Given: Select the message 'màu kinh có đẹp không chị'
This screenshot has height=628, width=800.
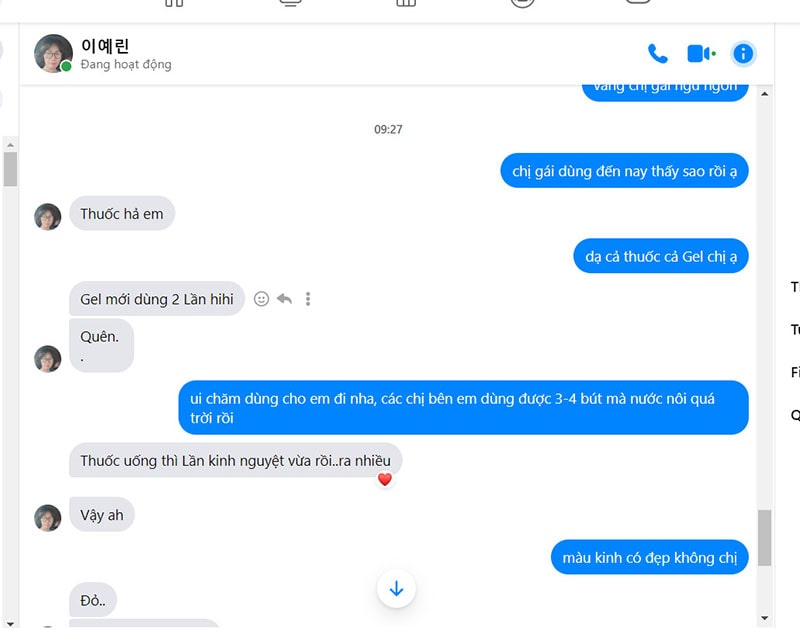Looking at the screenshot, I should pos(649,557).
